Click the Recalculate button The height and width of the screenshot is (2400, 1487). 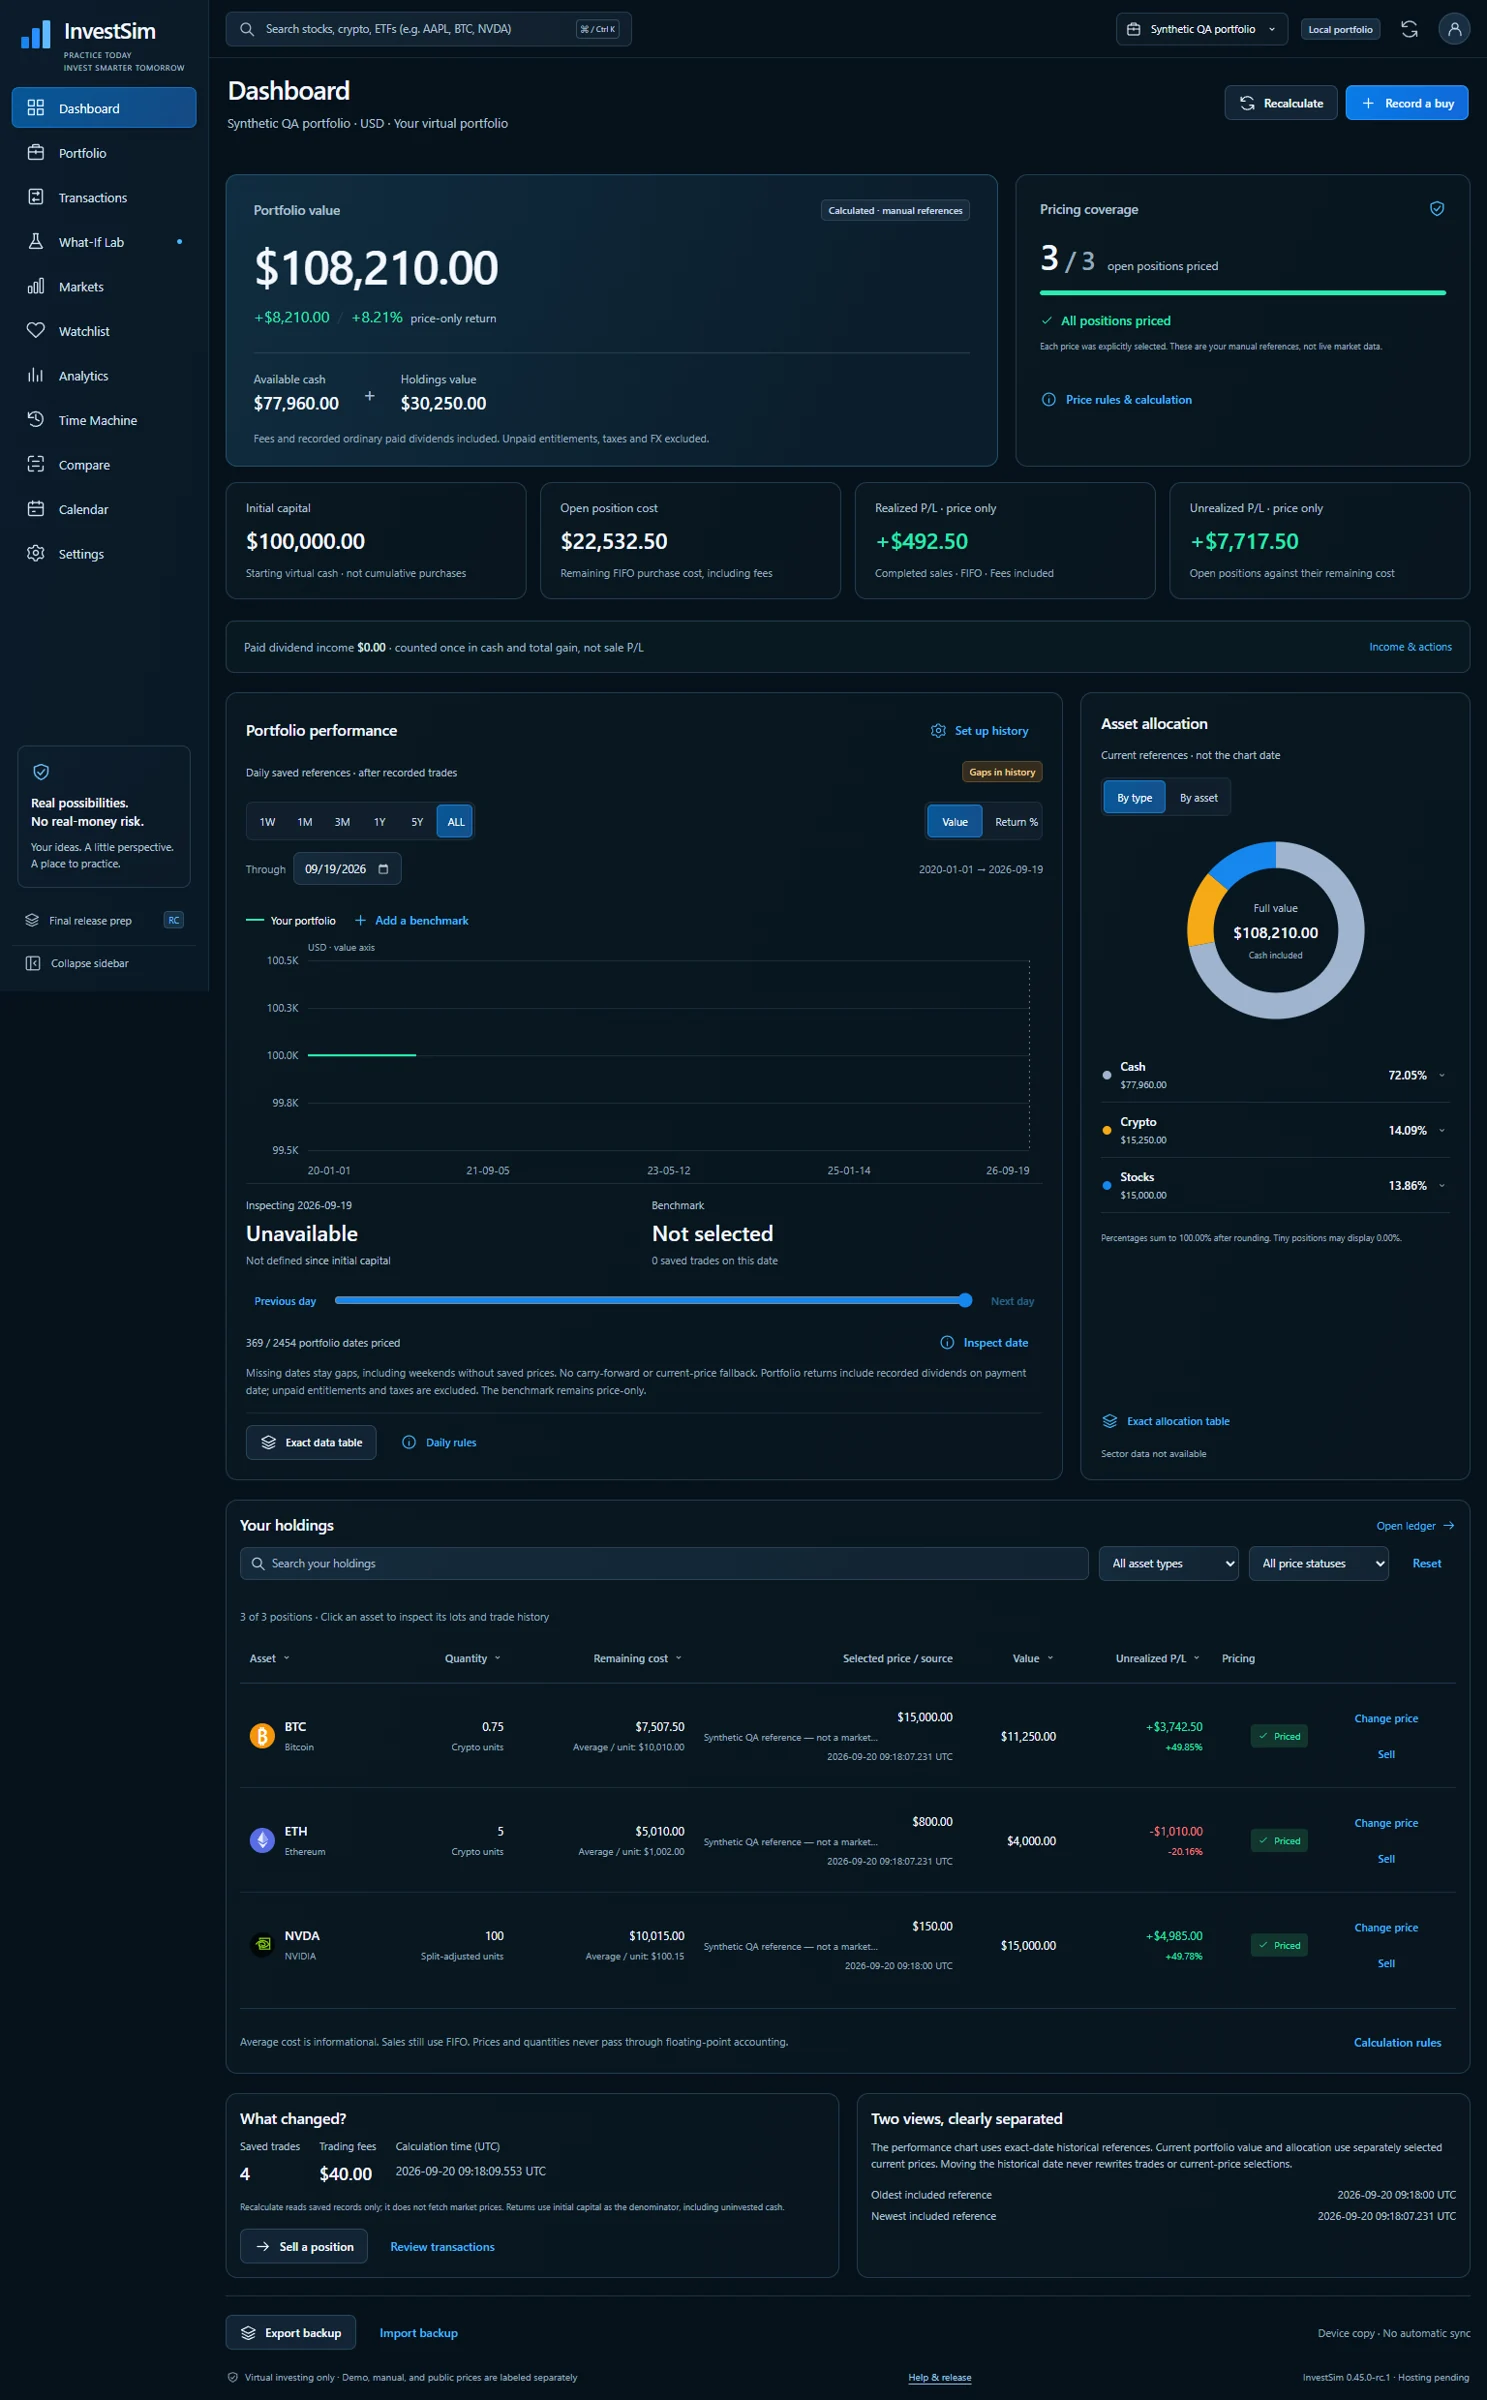pos(1280,103)
